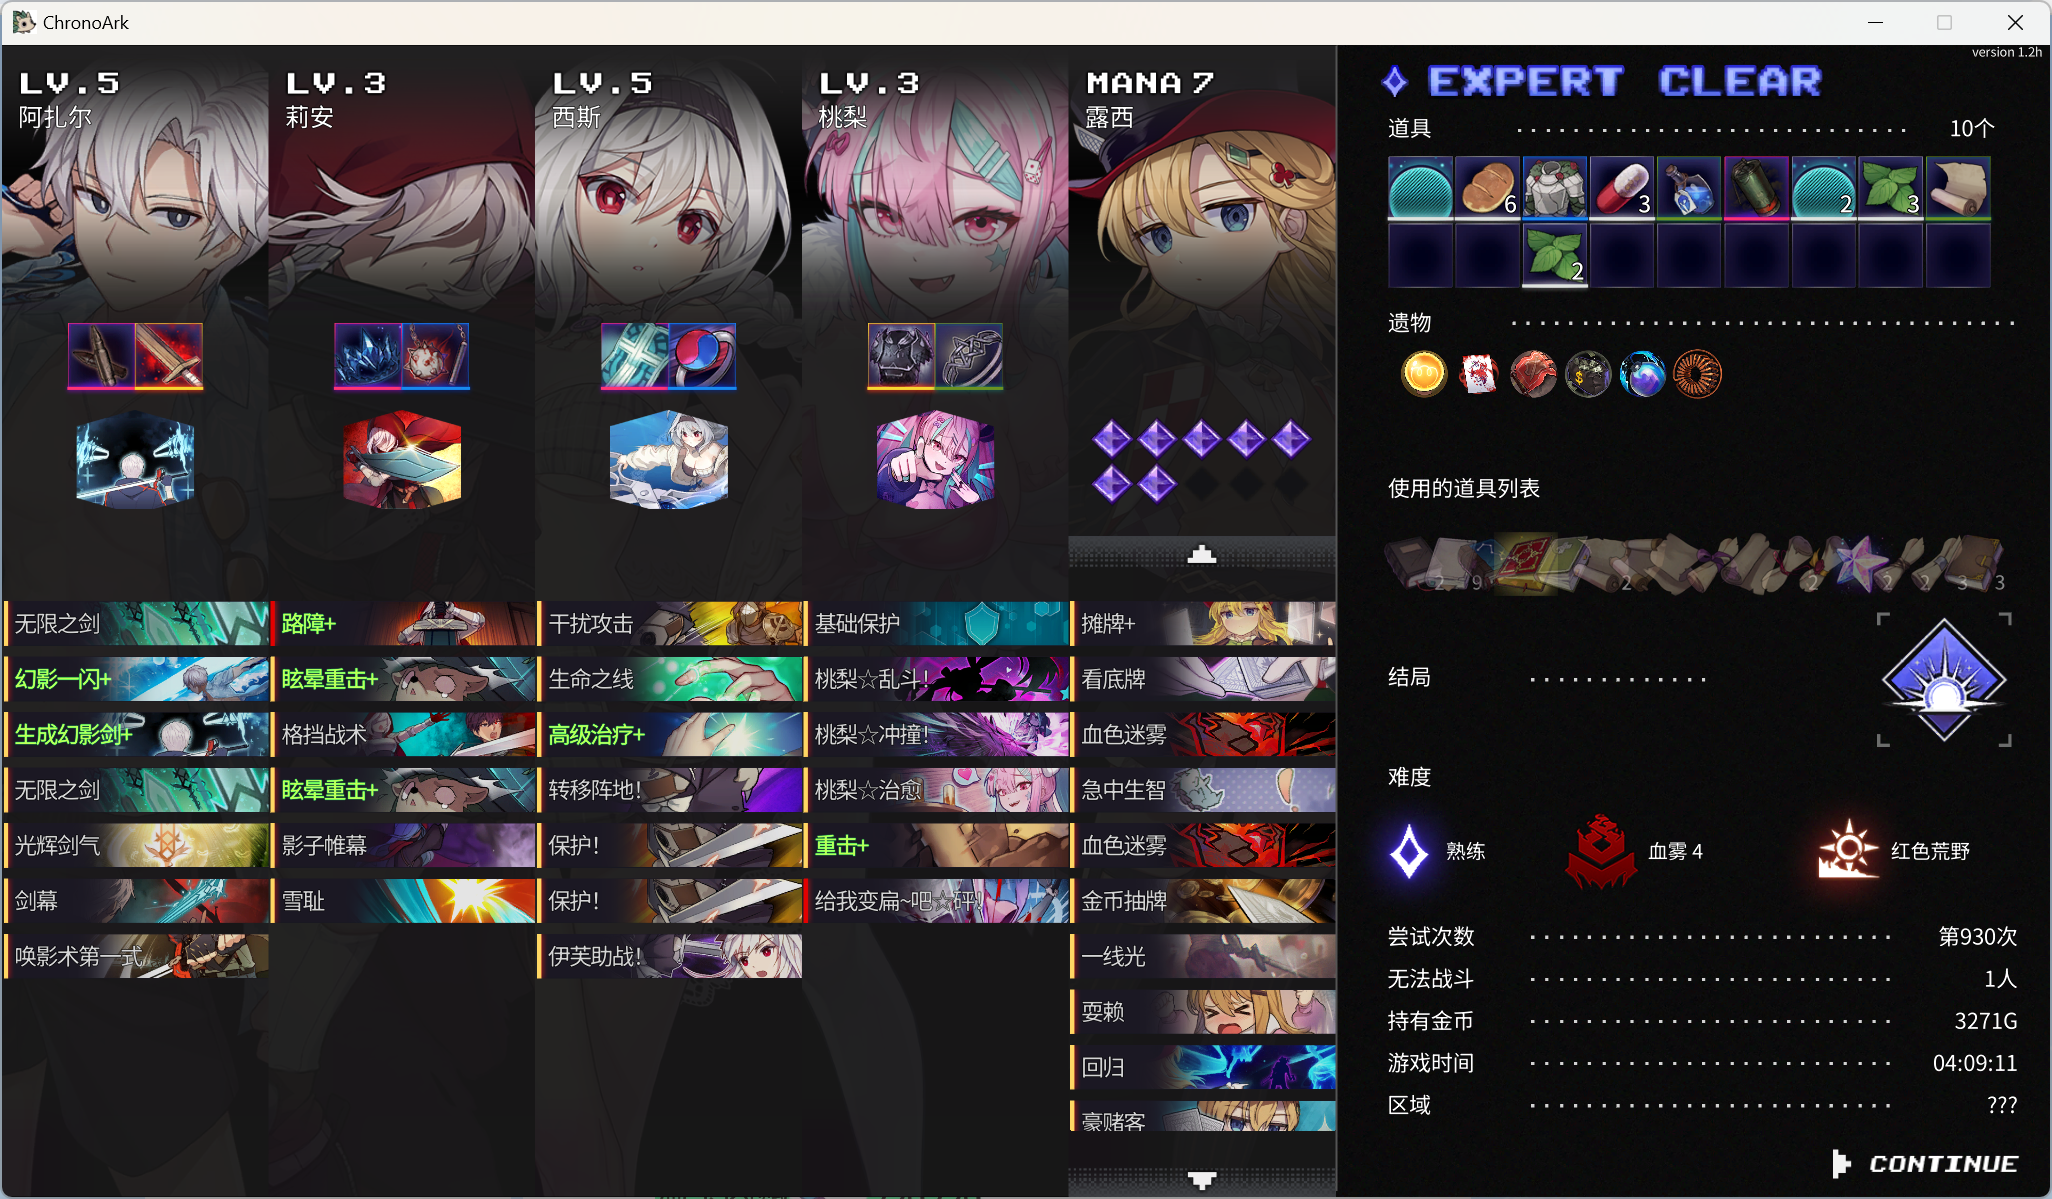The image size is (2052, 1199).
Task: Click 西斯's hexagonal character portrait
Action: [x=669, y=460]
